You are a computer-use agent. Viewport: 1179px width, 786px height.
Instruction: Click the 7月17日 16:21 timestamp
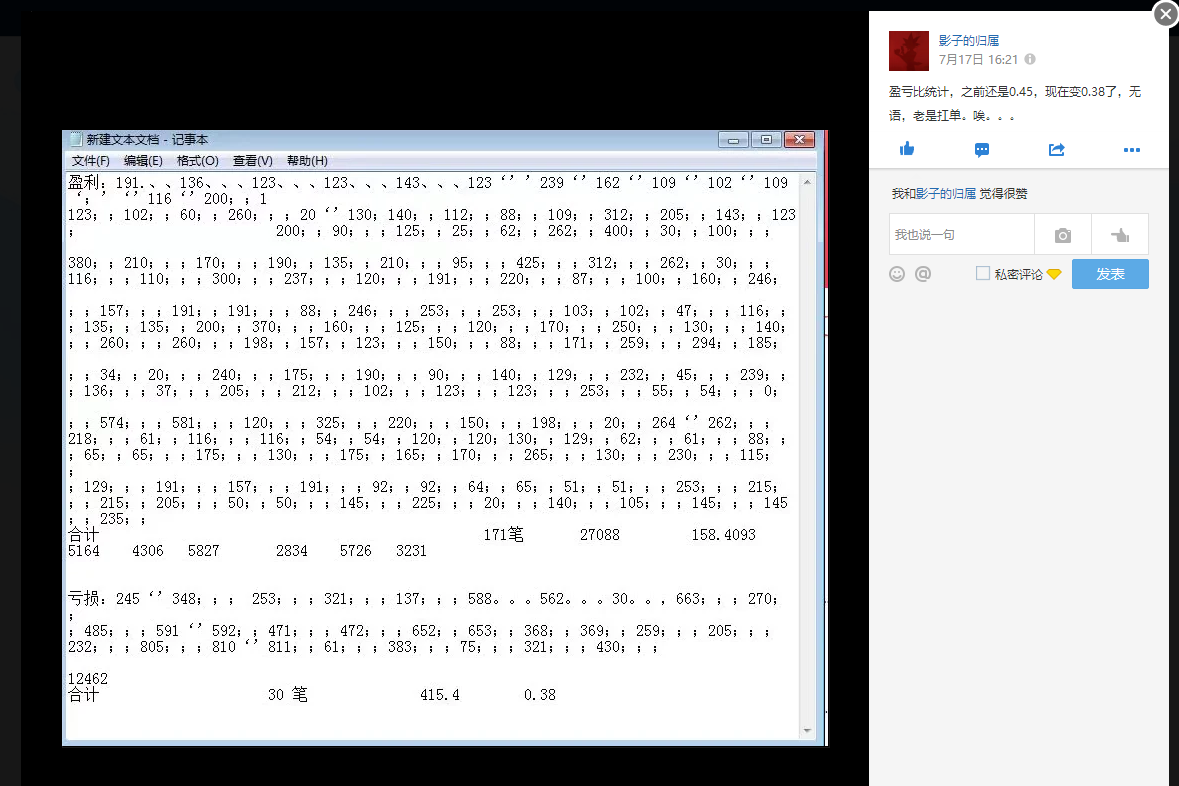click(x=978, y=59)
